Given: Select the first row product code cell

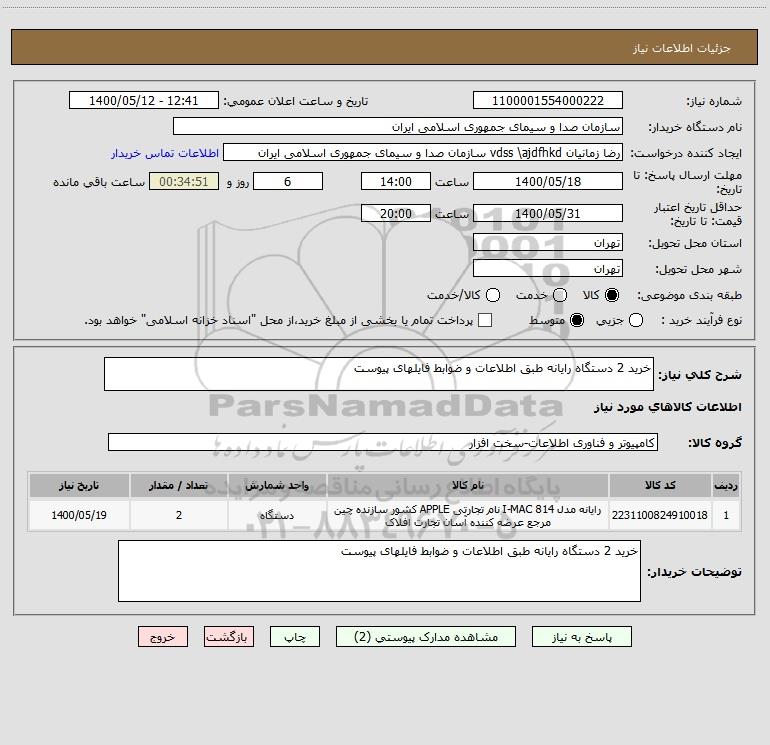Looking at the screenshot, I should pos(660,515).
